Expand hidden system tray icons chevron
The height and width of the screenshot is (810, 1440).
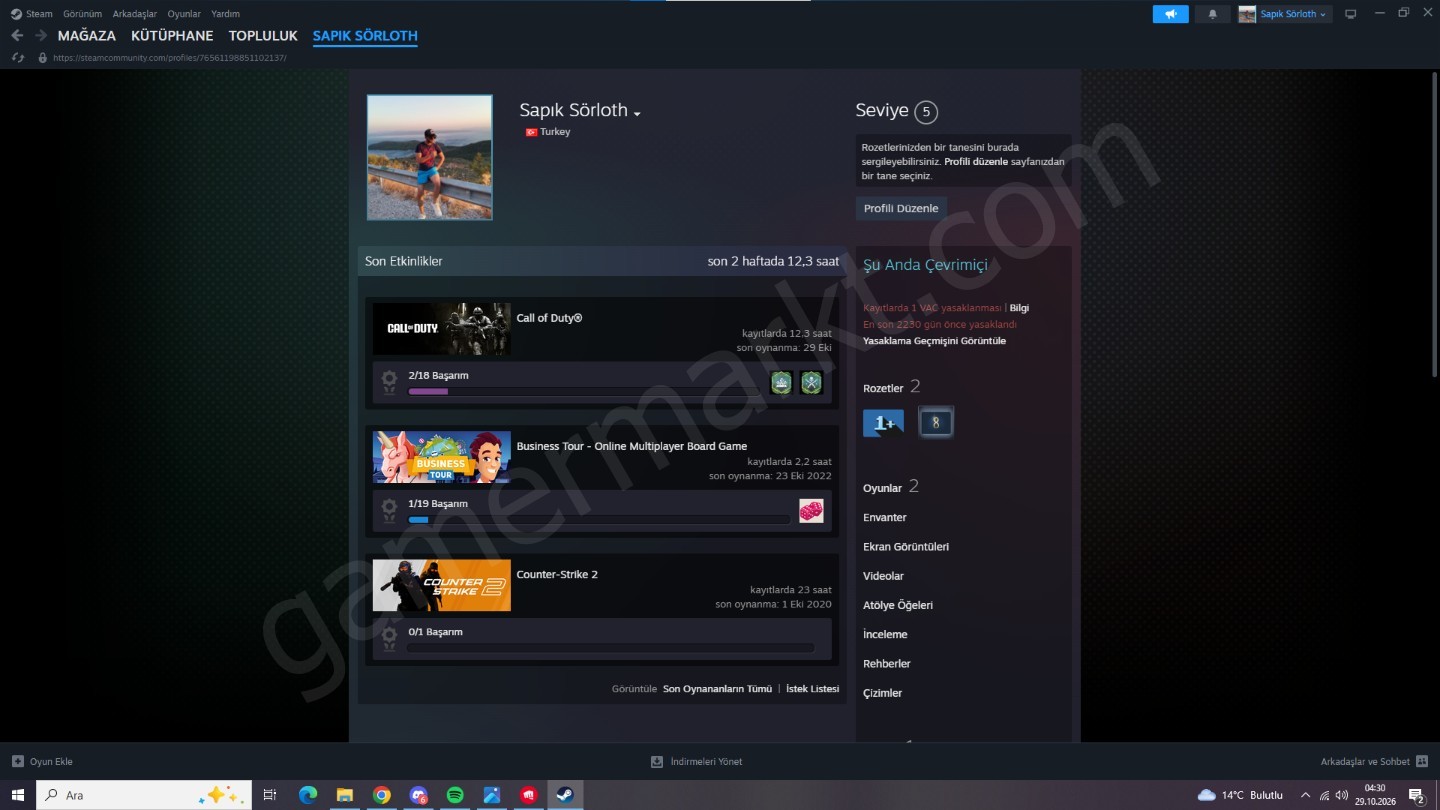coord(1305,795)
